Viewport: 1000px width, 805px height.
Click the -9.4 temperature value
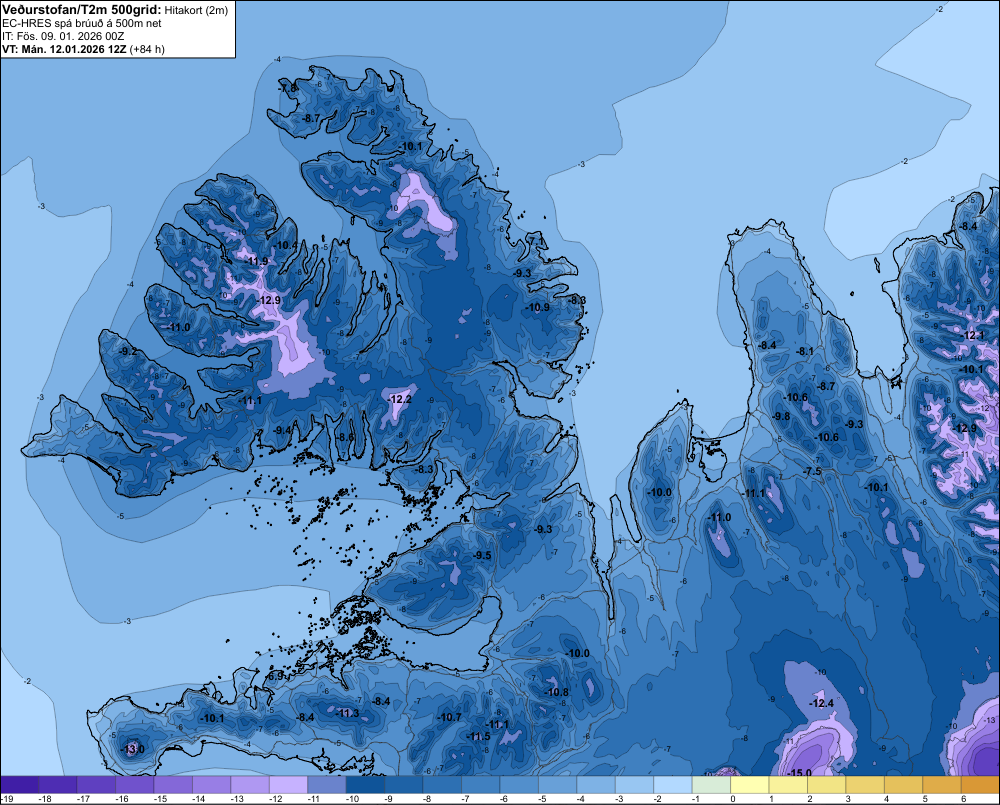pyautogui.click(x=282, y=430)
